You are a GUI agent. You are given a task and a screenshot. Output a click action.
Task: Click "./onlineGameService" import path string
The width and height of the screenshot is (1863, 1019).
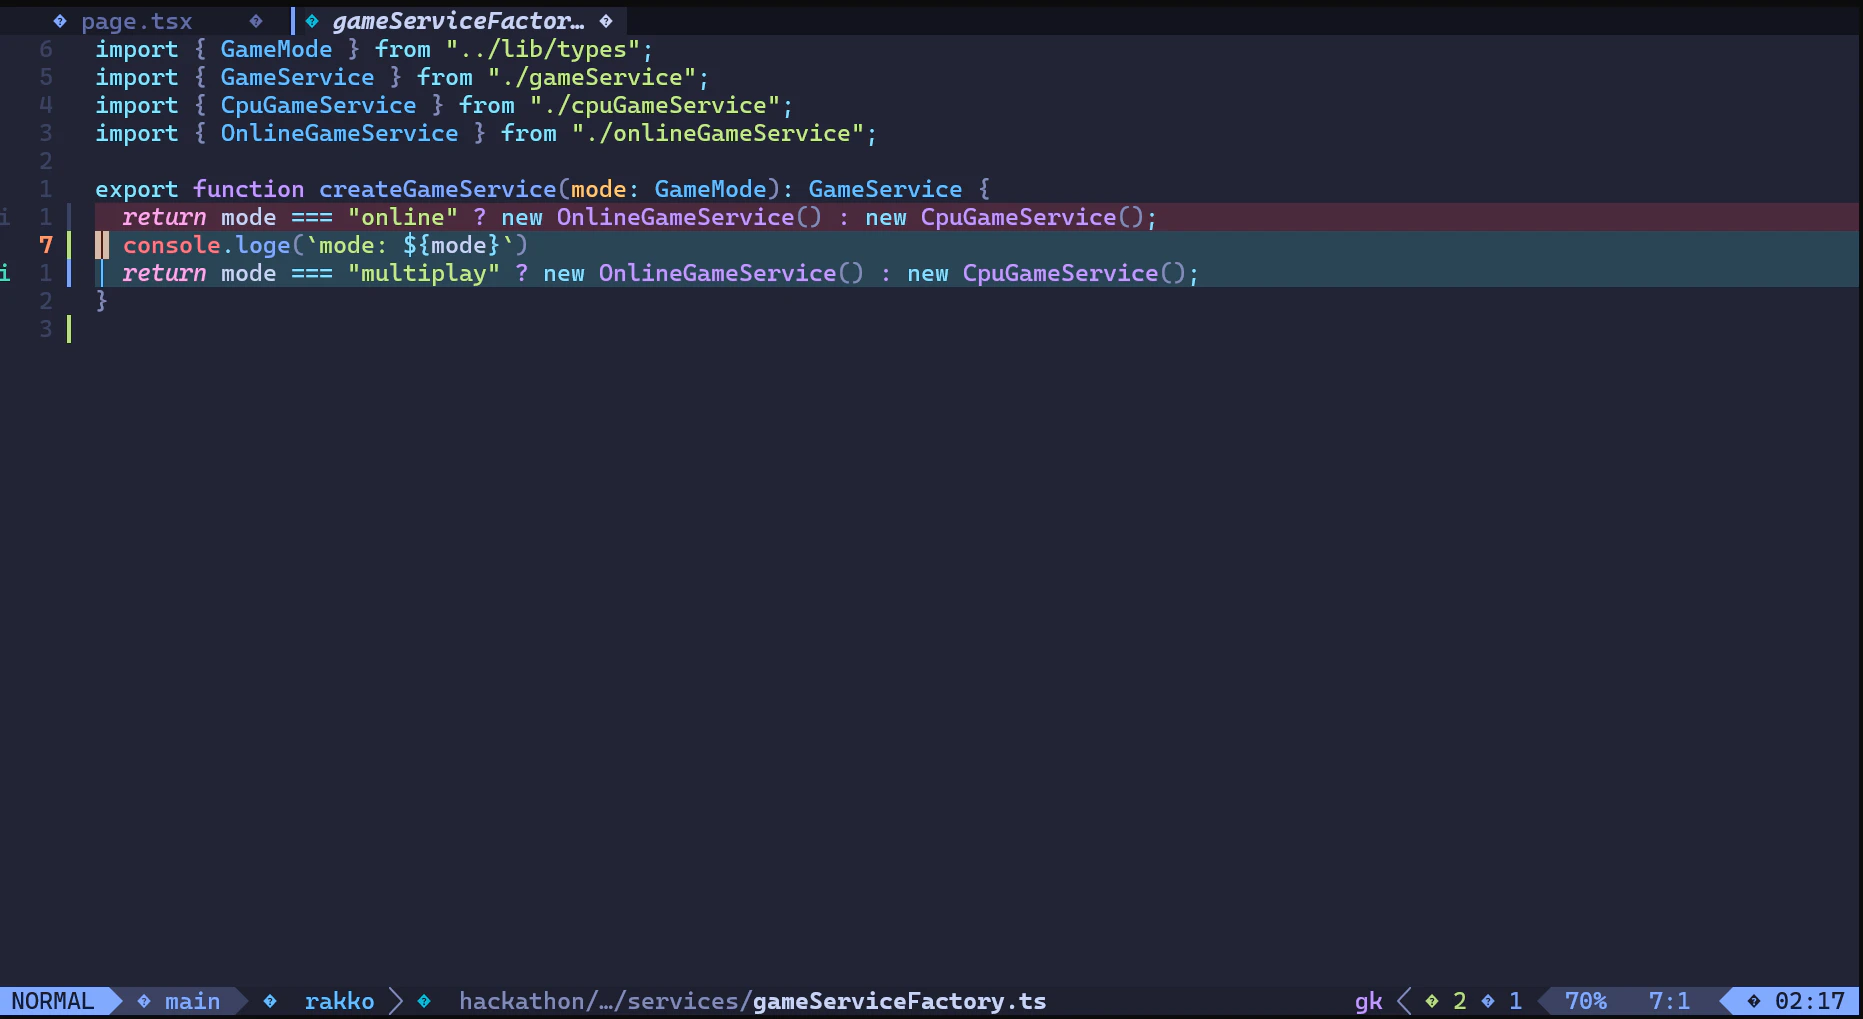coord(718,133)
